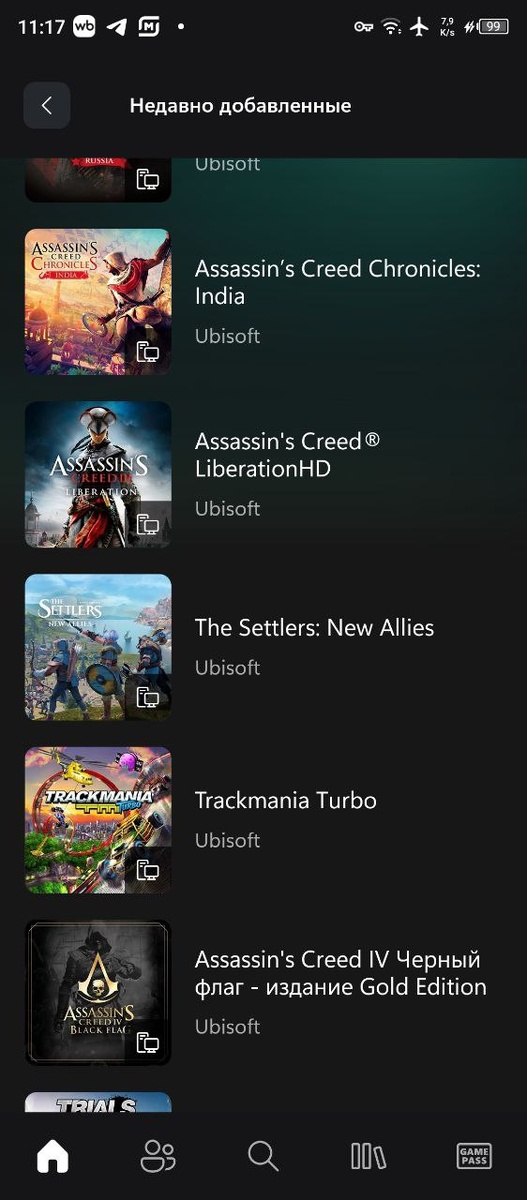Tap device icon on Settlers New Allies cover

148,697
